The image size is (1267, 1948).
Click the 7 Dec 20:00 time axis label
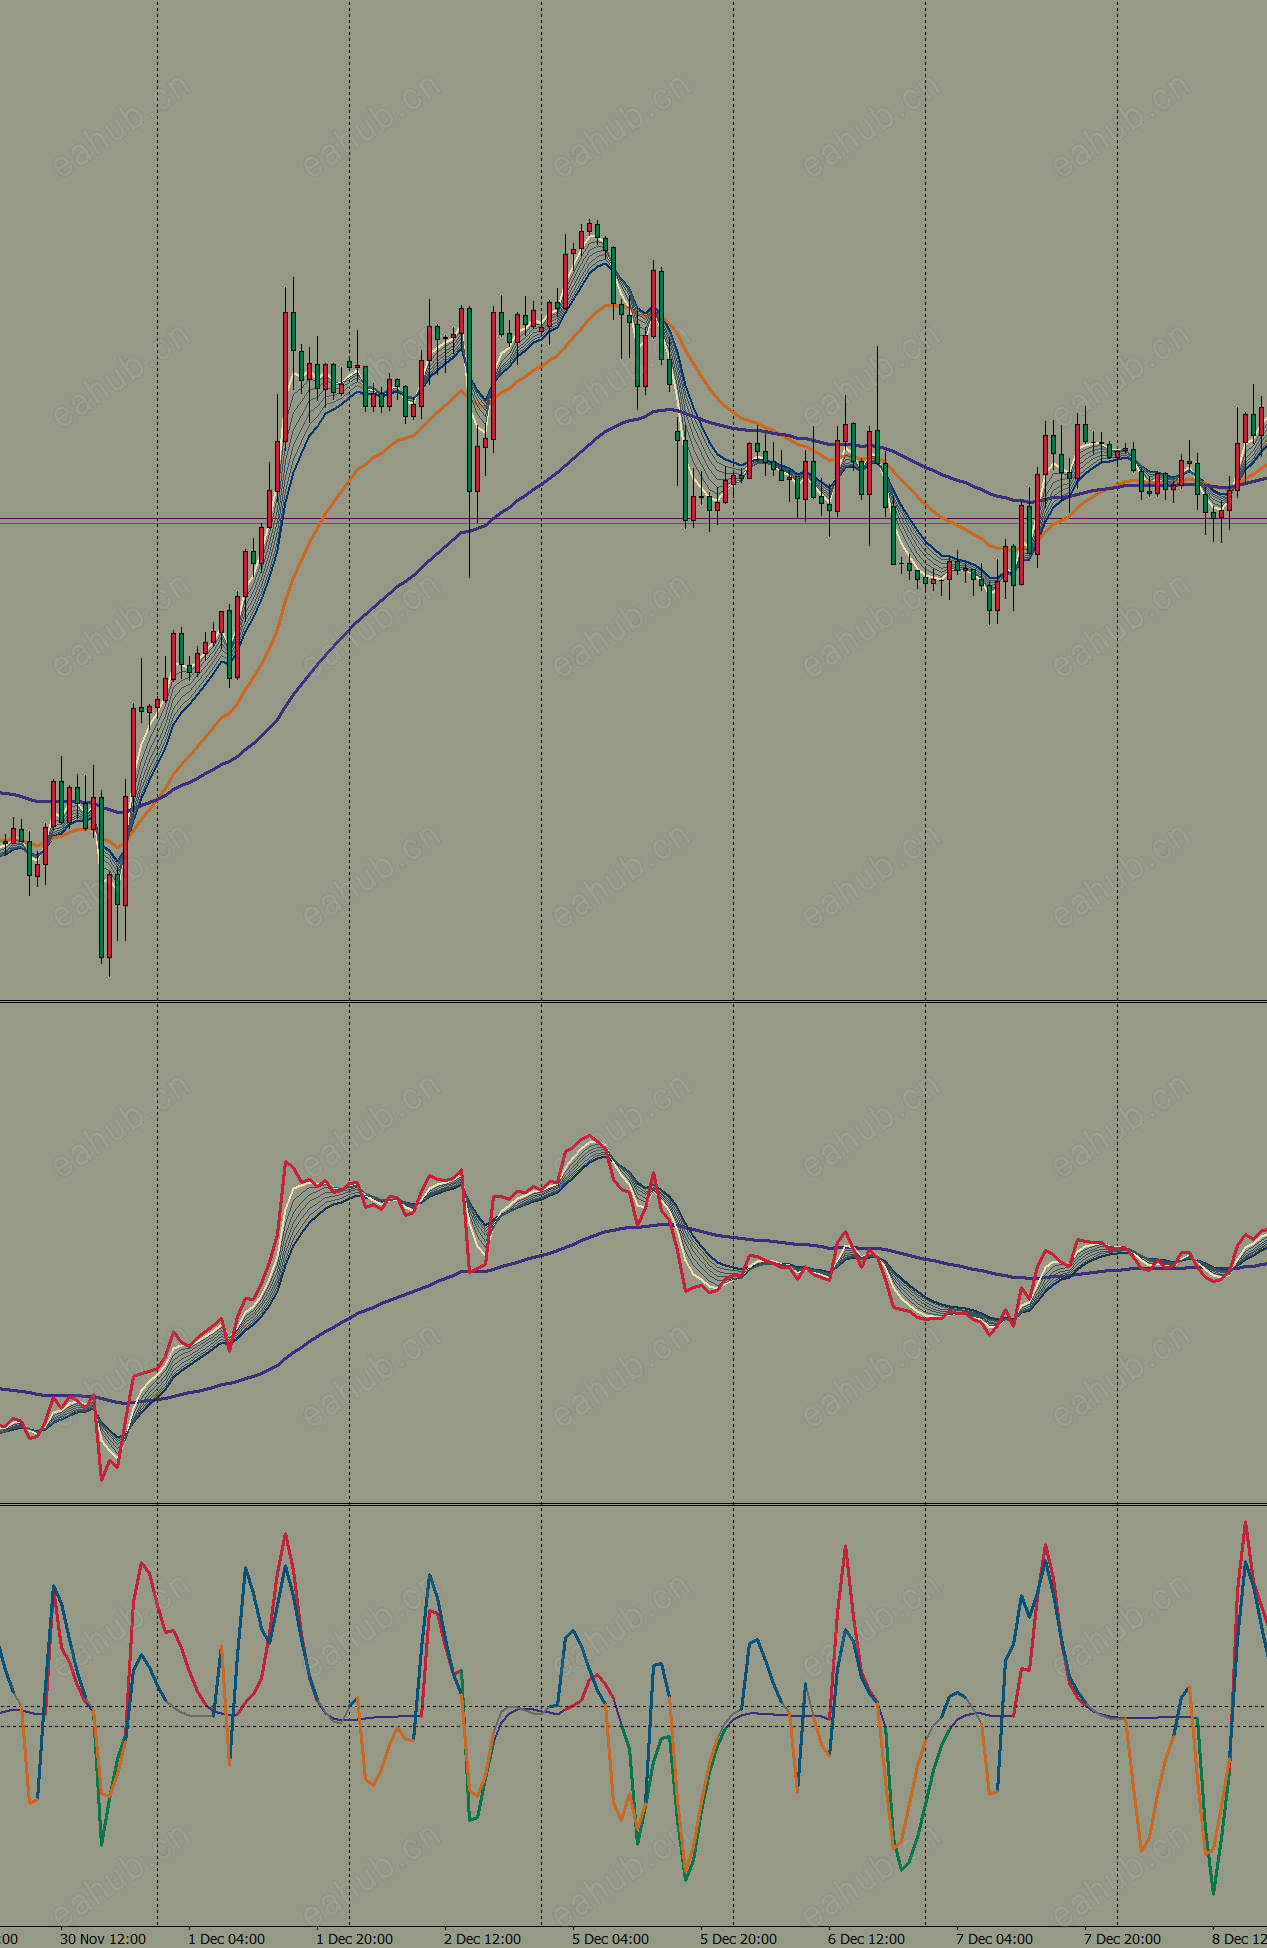[1123, 1938]
